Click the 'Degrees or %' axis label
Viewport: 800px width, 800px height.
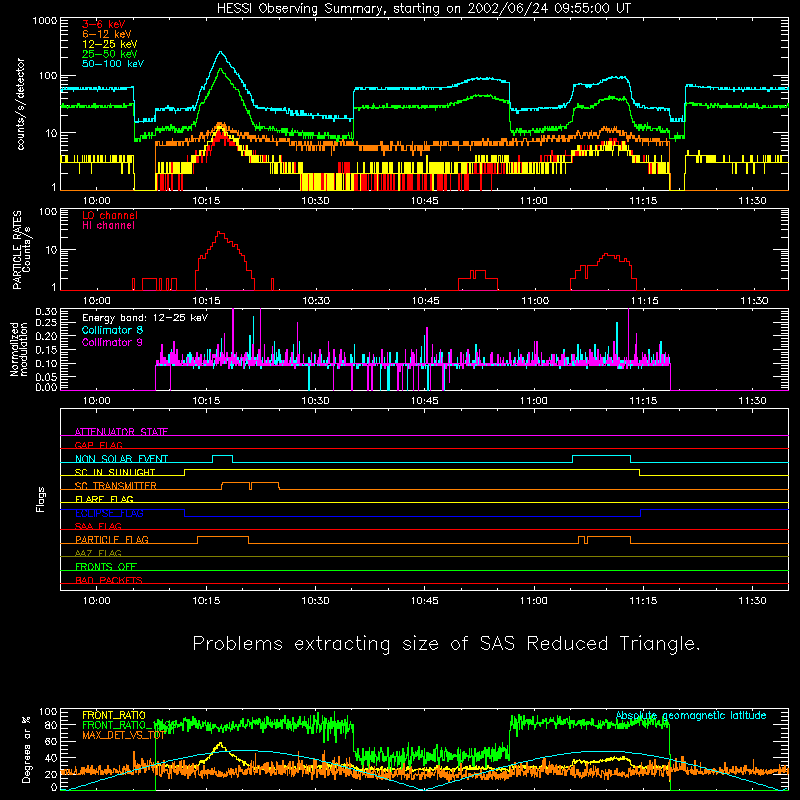coord(27,750)
